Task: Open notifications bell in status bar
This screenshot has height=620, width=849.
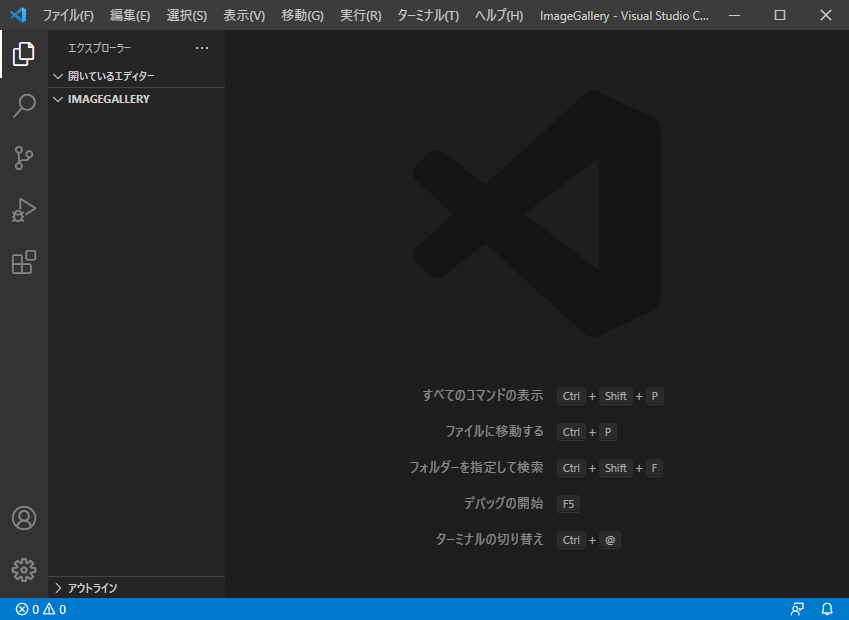Action: (827, 609)
